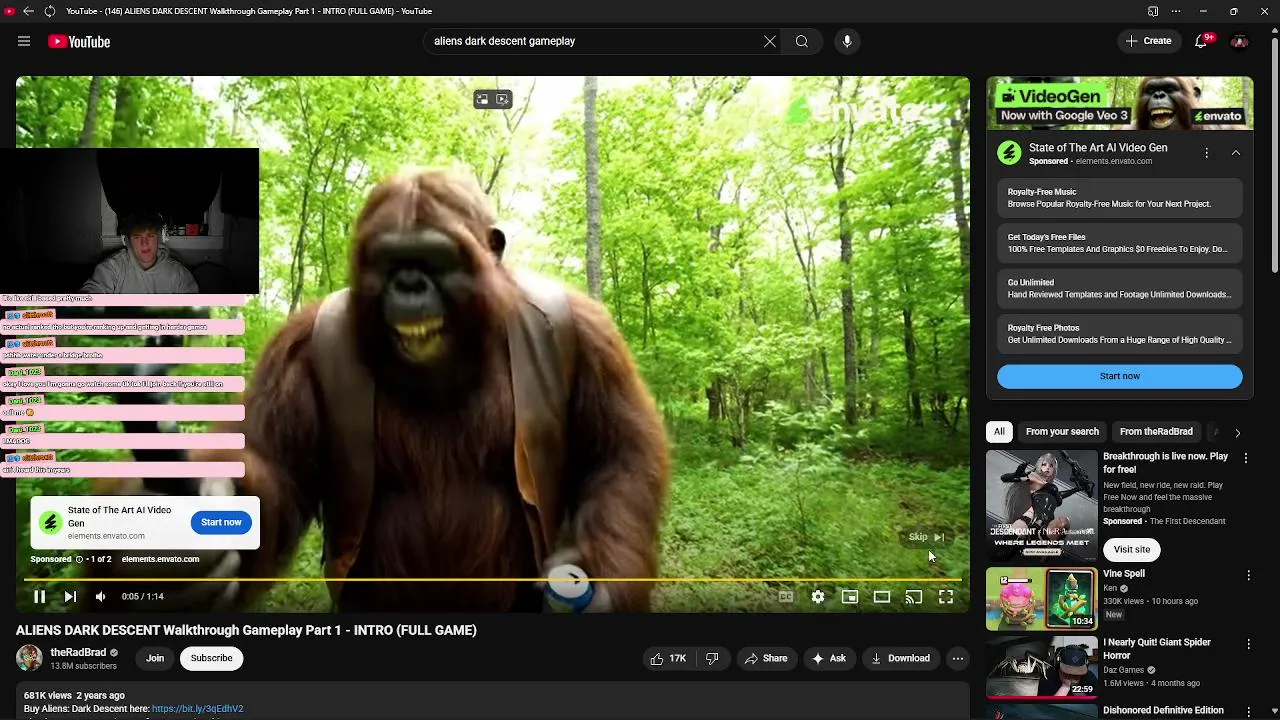Open the browser sidebar panel icon
Screen dimensions: 1280x720
tap(1153, 11)
